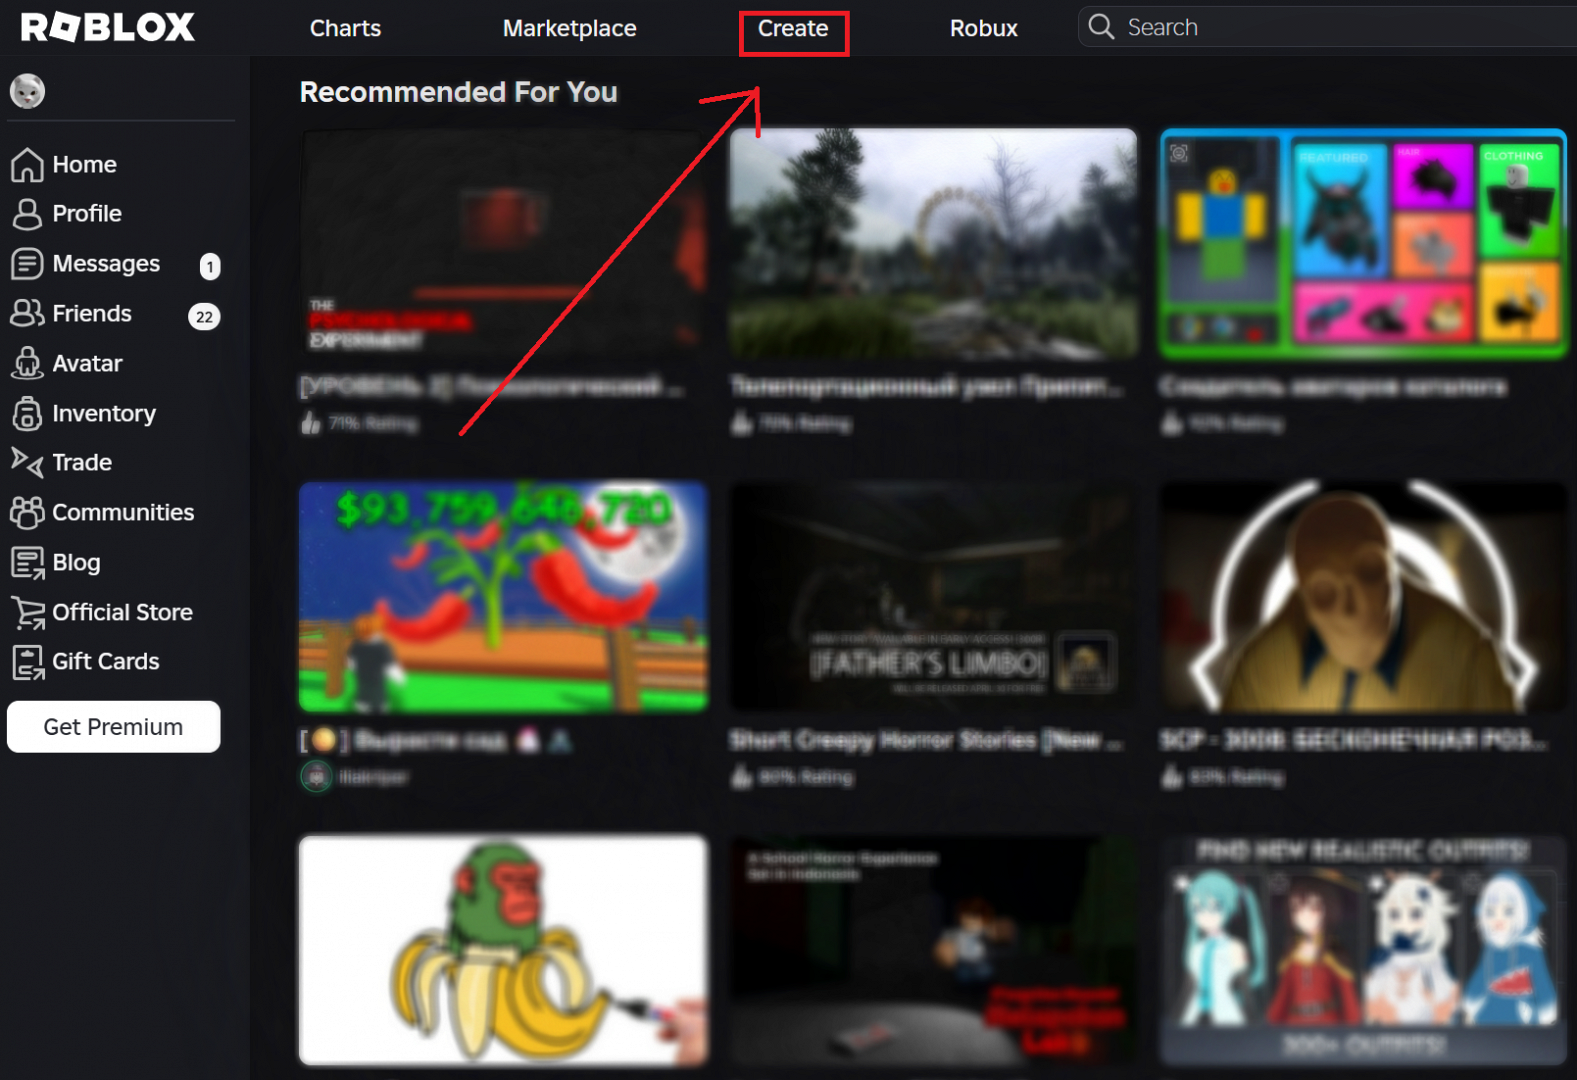This screenshot has width=1577, height=1080.
Task: Open the Marketplace tab
Action: click(569, 28)
